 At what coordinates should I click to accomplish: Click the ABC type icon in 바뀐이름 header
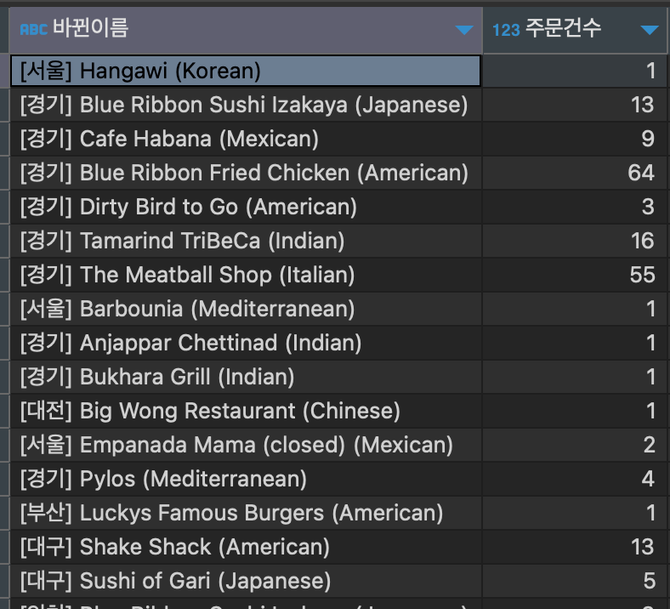pyautogui.click(x=33, y=29)
